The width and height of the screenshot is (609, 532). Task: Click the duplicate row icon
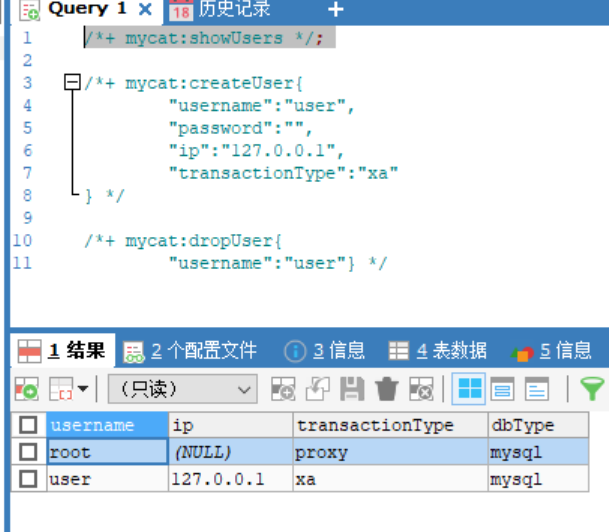318,389
